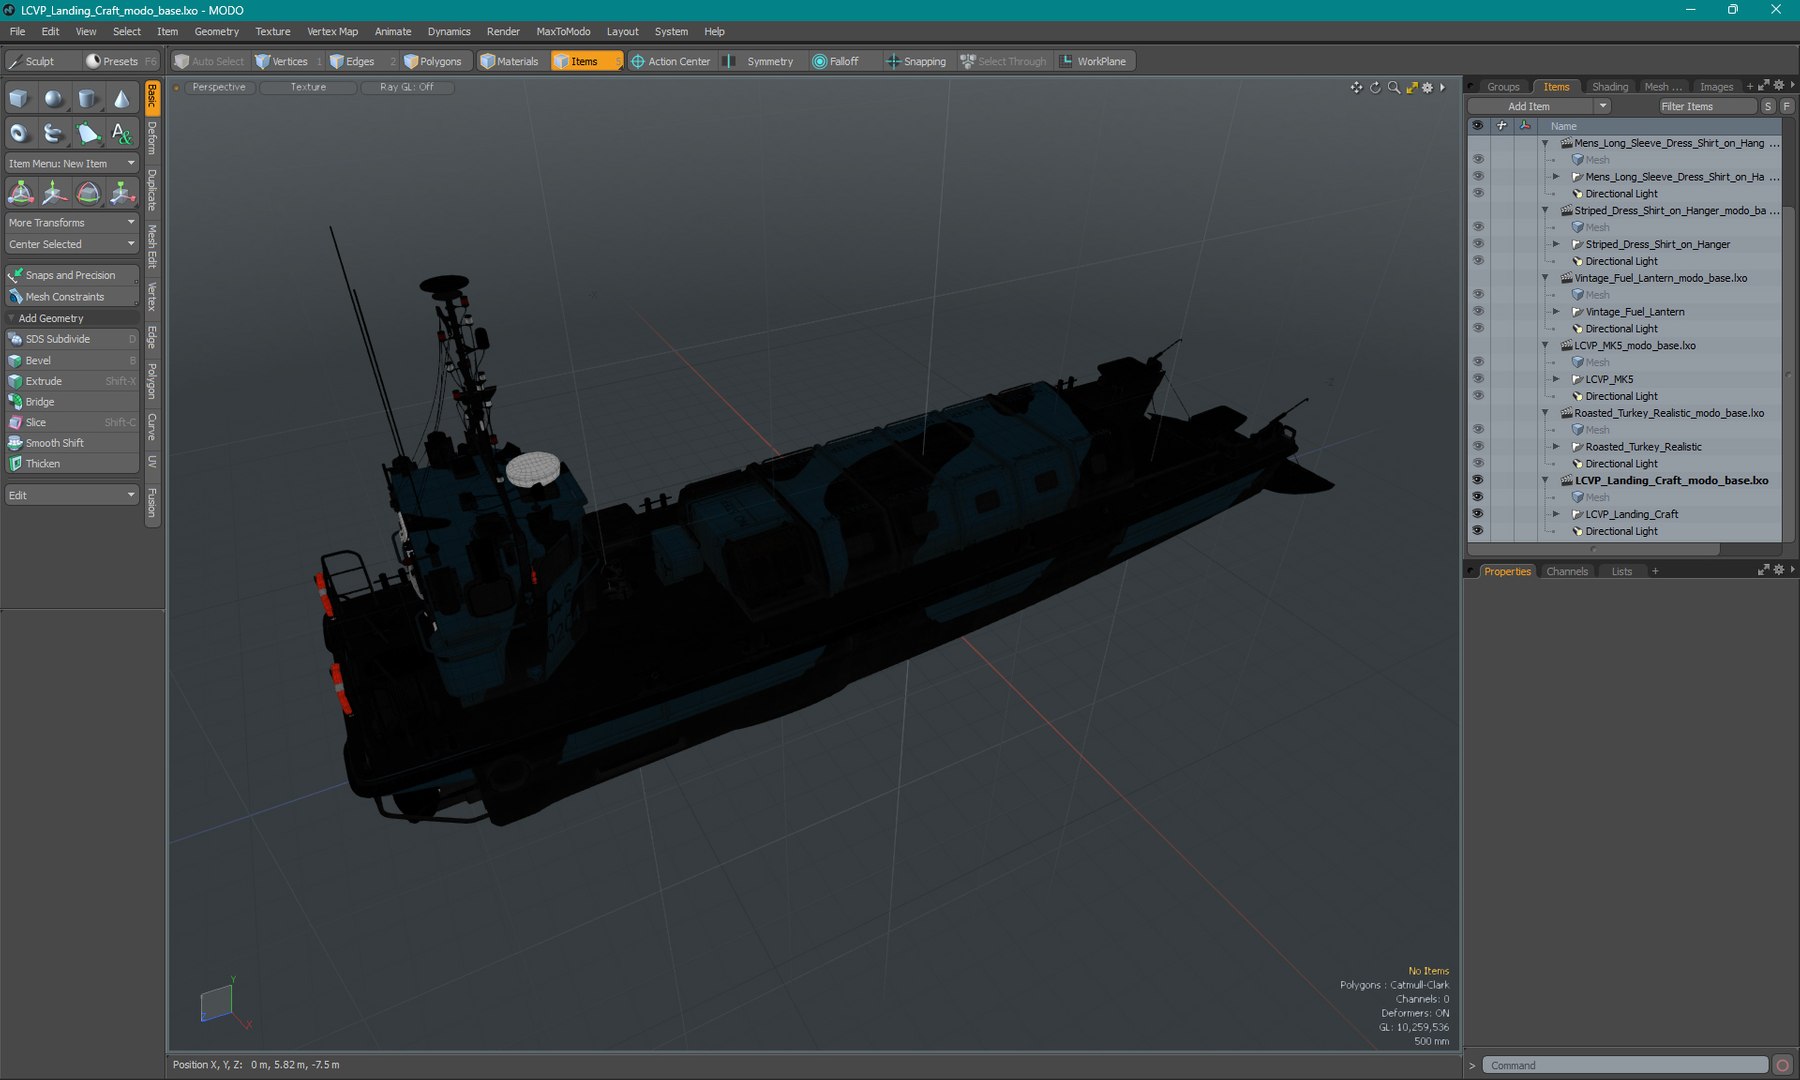Open the MaxToModo menu
The height and width of the screenshot is (1080, 1800).
click(563, 31)
